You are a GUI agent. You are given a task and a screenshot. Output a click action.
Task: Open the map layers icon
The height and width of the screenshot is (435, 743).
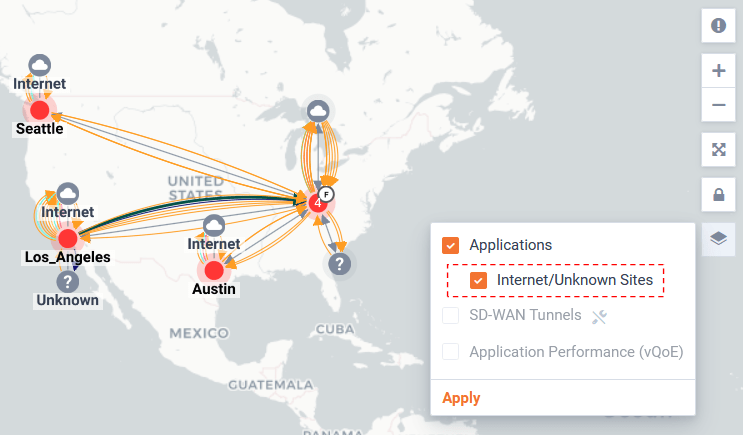tap(718, 239)
